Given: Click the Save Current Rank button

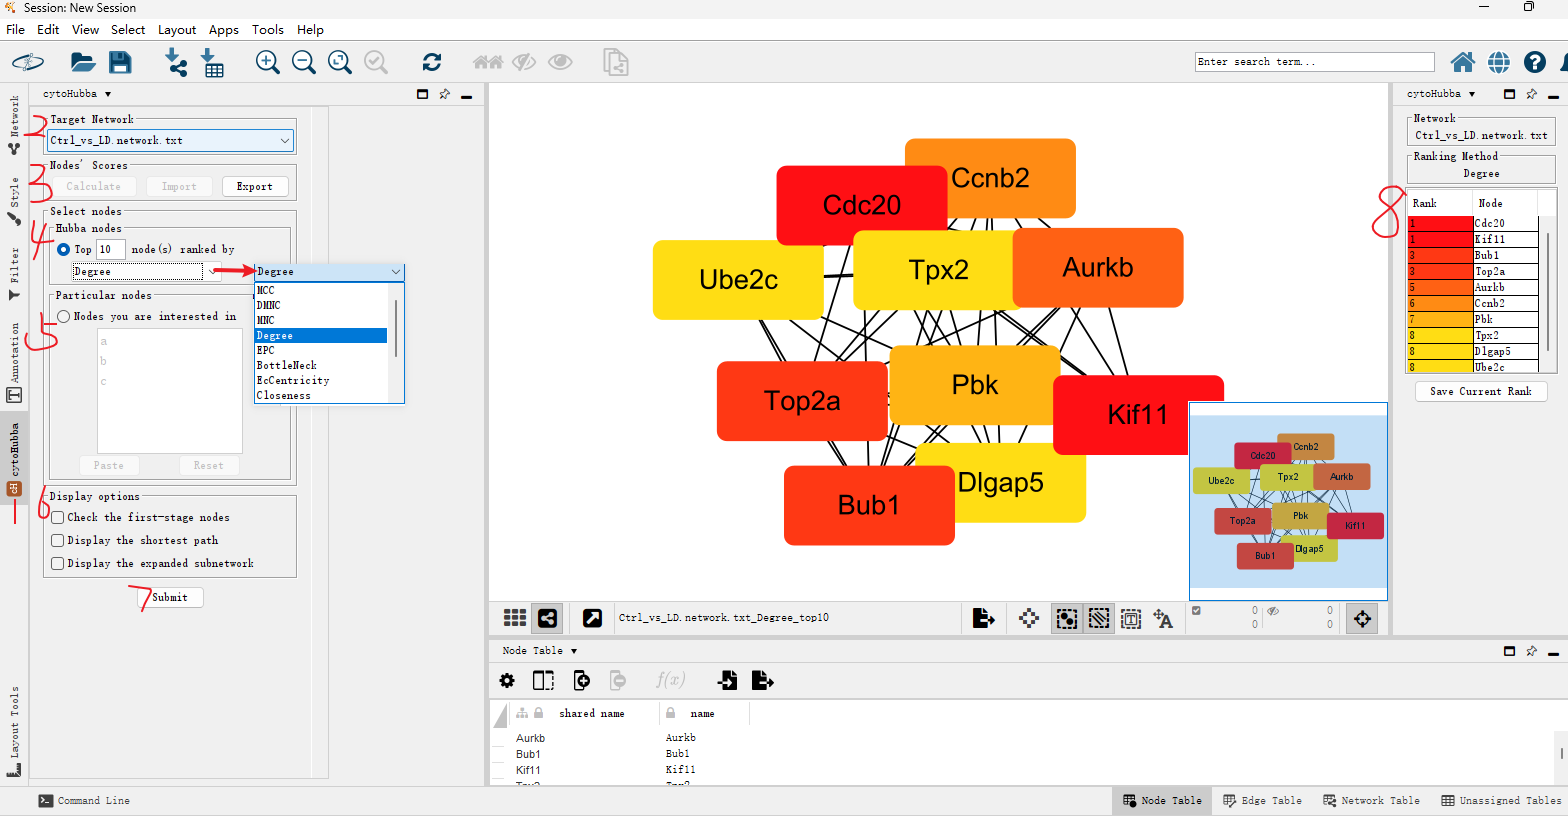Looking at the screenshot, I should pyautogui.click(x=1480, y=392).
